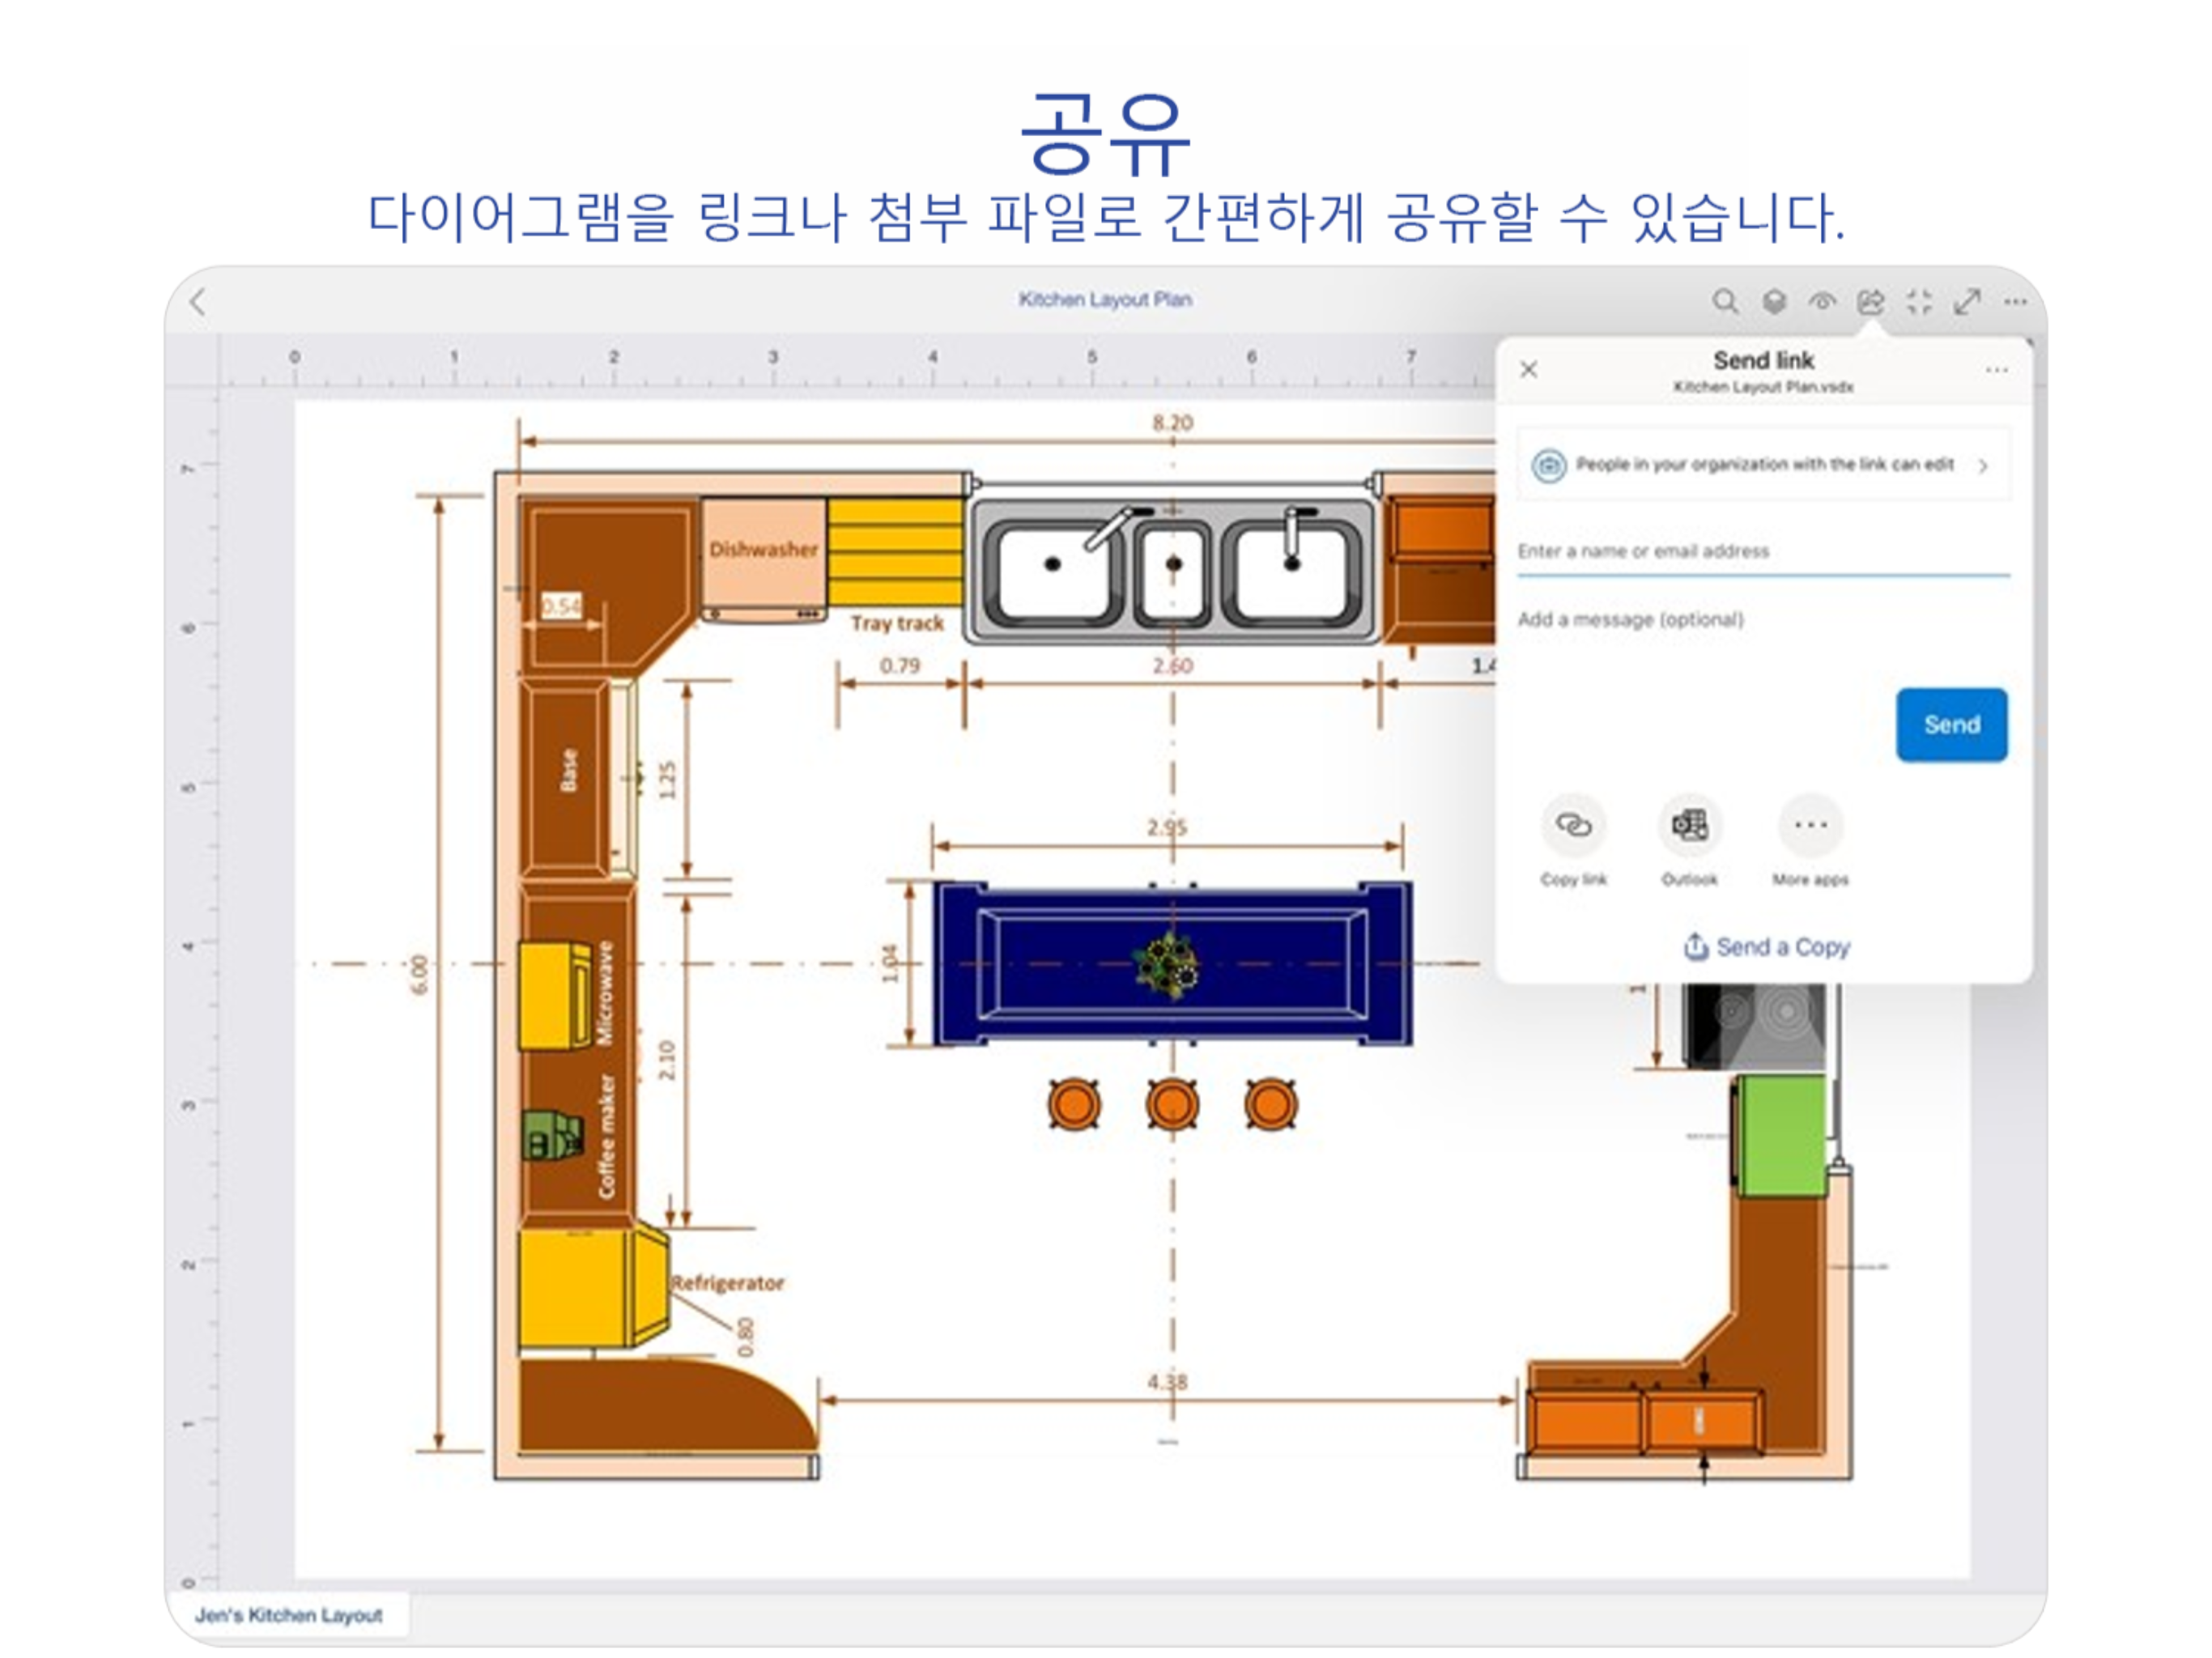Open the Shapes panel icon
Image resolution: width=2212 pixels, height=1658 pixels.
pyautogui.click(x=1772, y=300)
